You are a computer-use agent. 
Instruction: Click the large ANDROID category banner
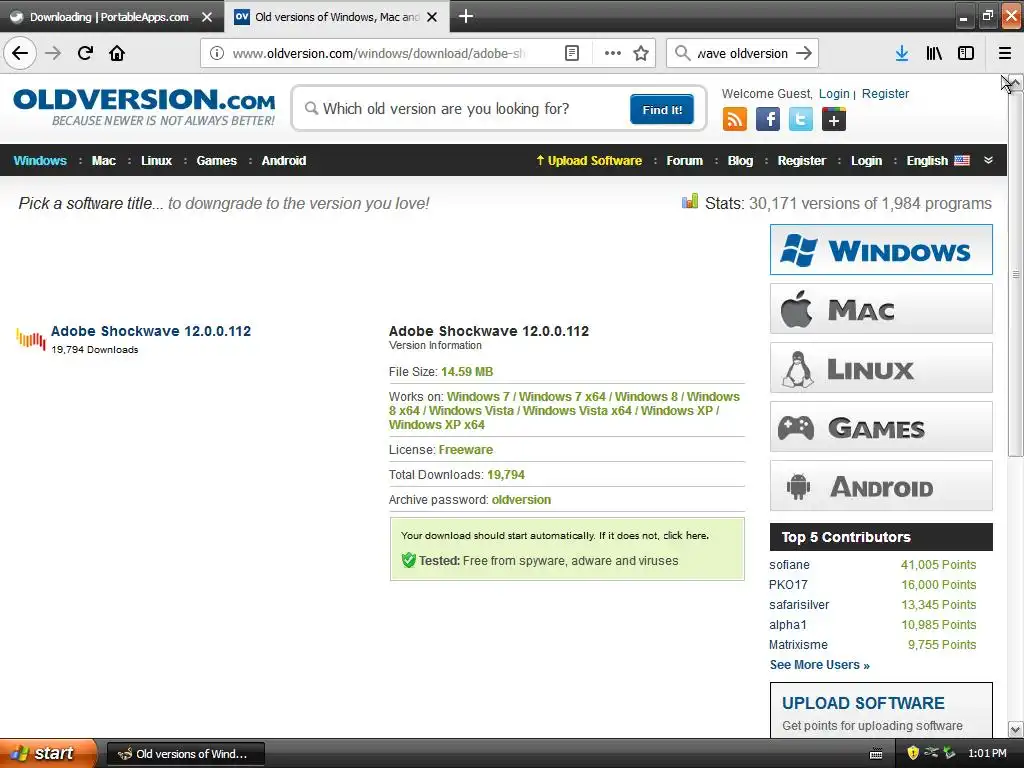point(881,486)
